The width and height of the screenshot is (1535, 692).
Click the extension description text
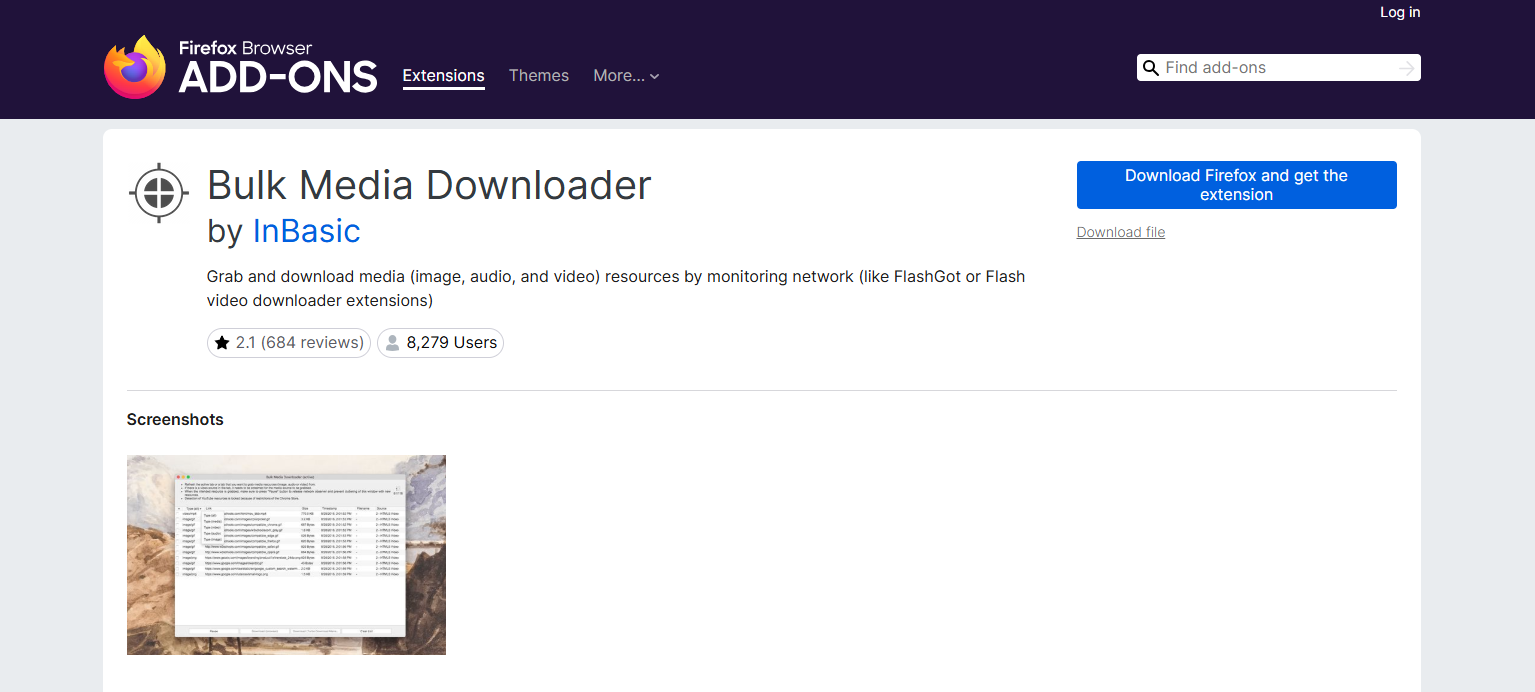click(616, 288)
